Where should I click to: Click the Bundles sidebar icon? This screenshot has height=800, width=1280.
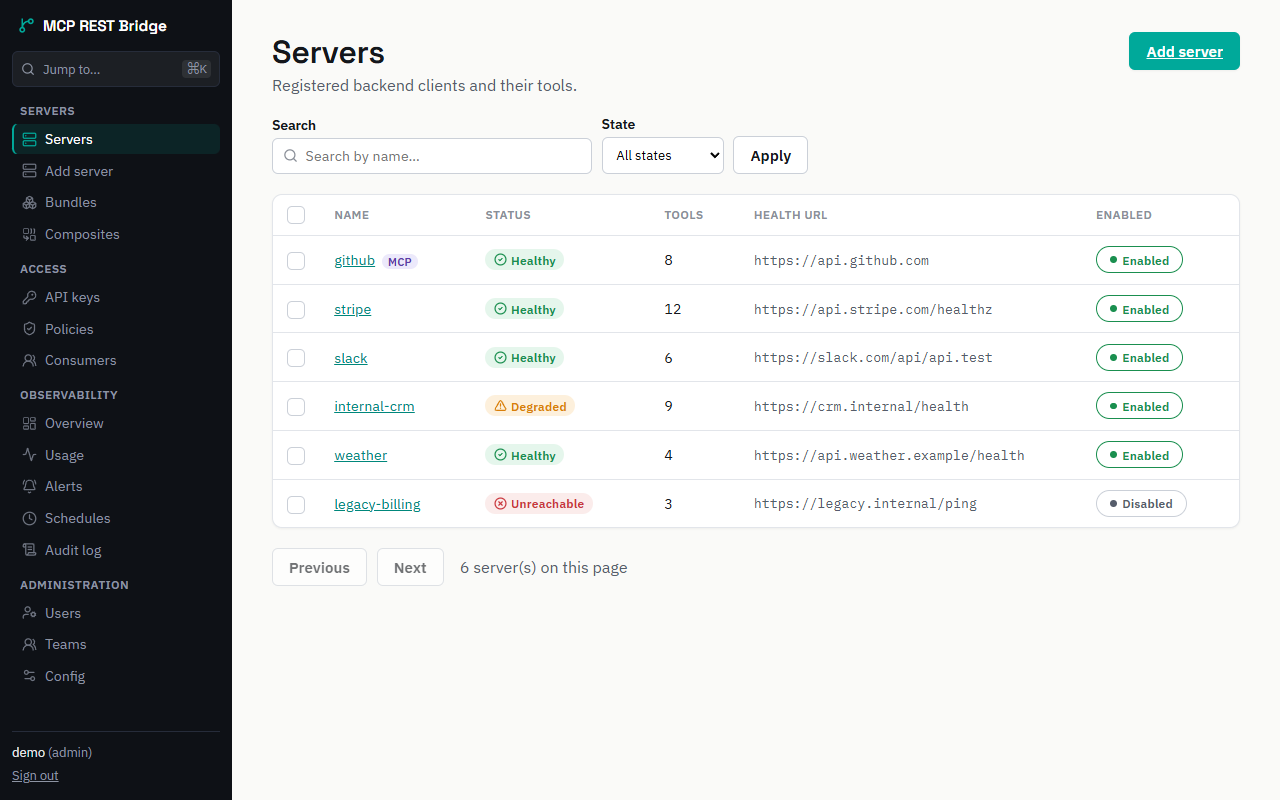coord(29,202)
